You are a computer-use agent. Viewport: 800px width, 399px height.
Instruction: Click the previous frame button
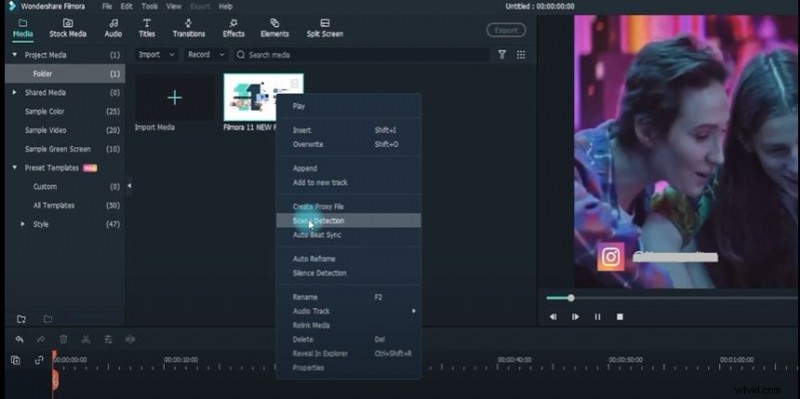(553, 317)
